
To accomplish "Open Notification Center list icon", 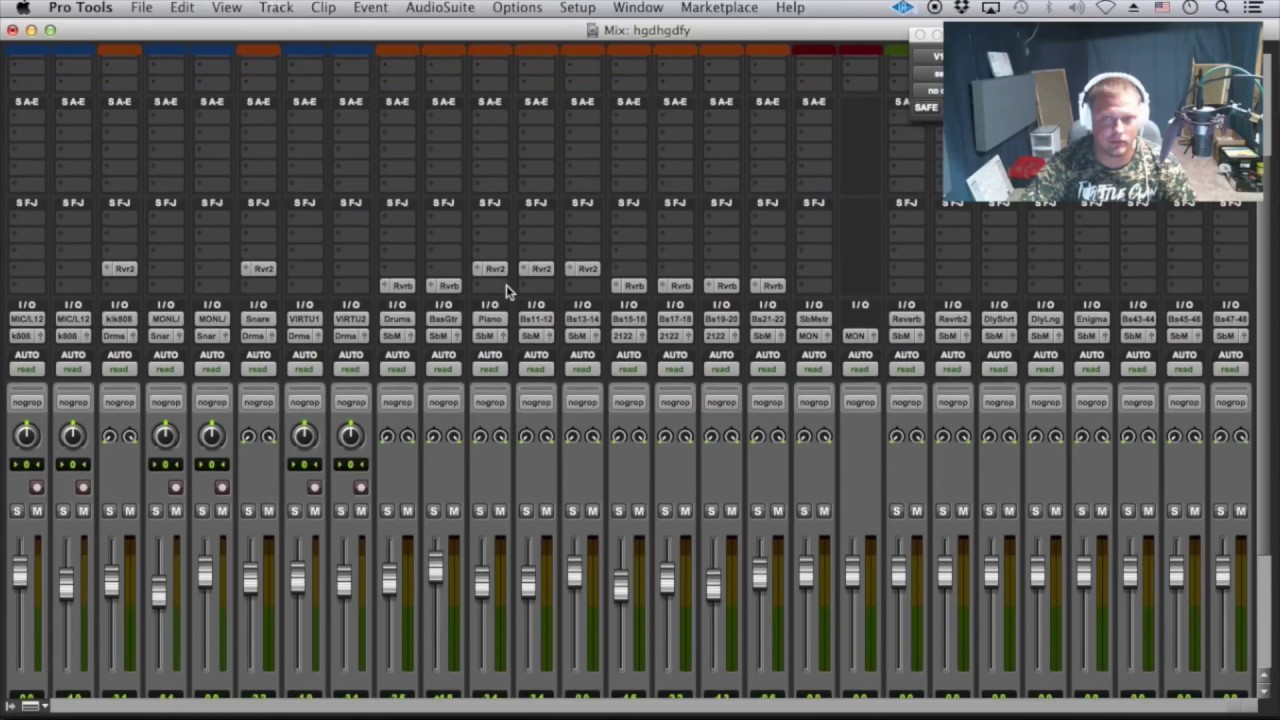I will click(1252, 8).
